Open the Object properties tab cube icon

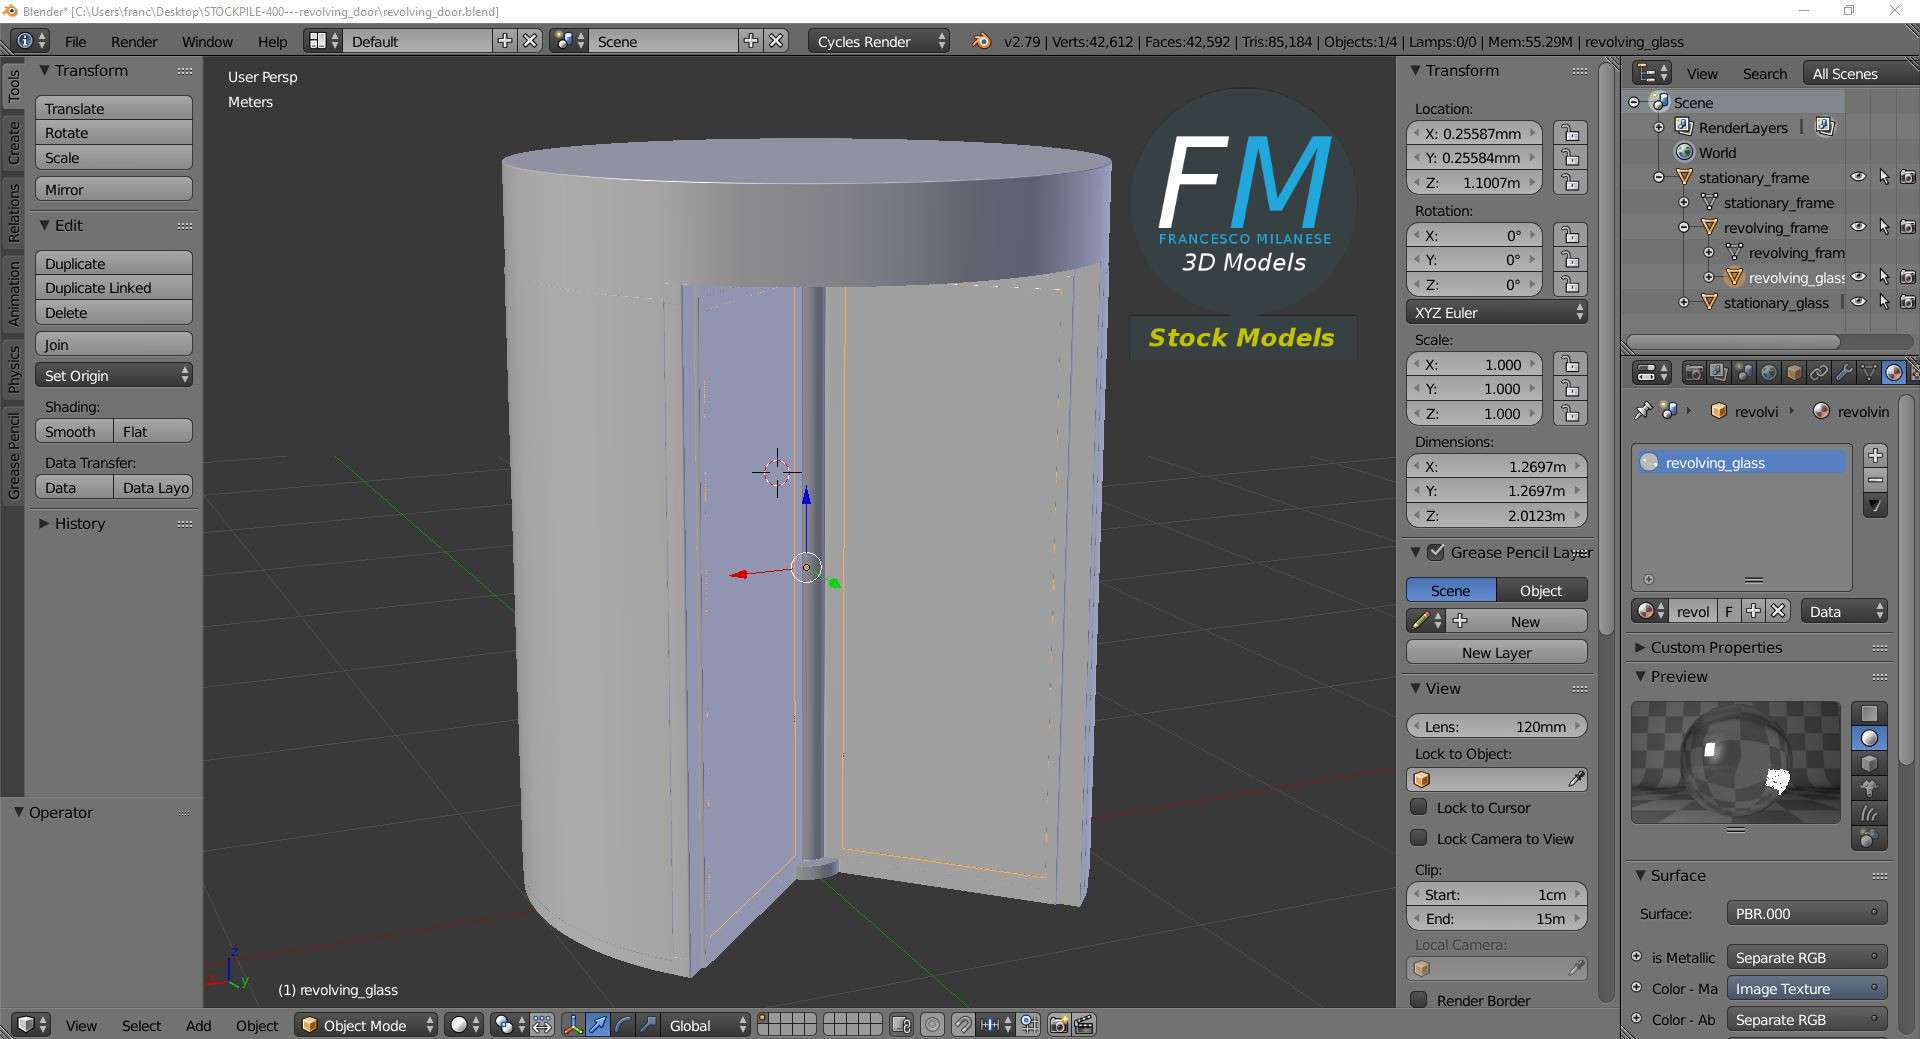point(1794,373)
